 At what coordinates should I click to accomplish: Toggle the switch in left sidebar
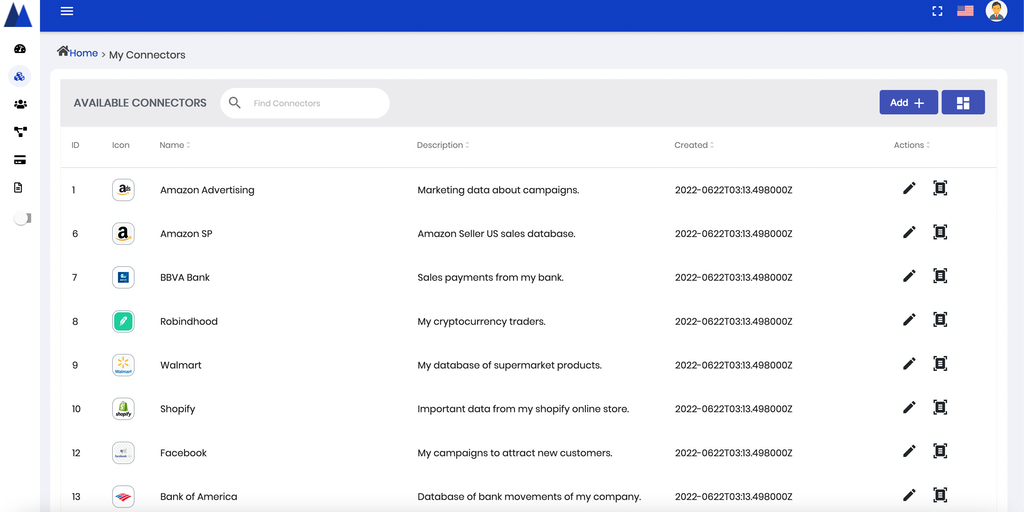[21, 218]
